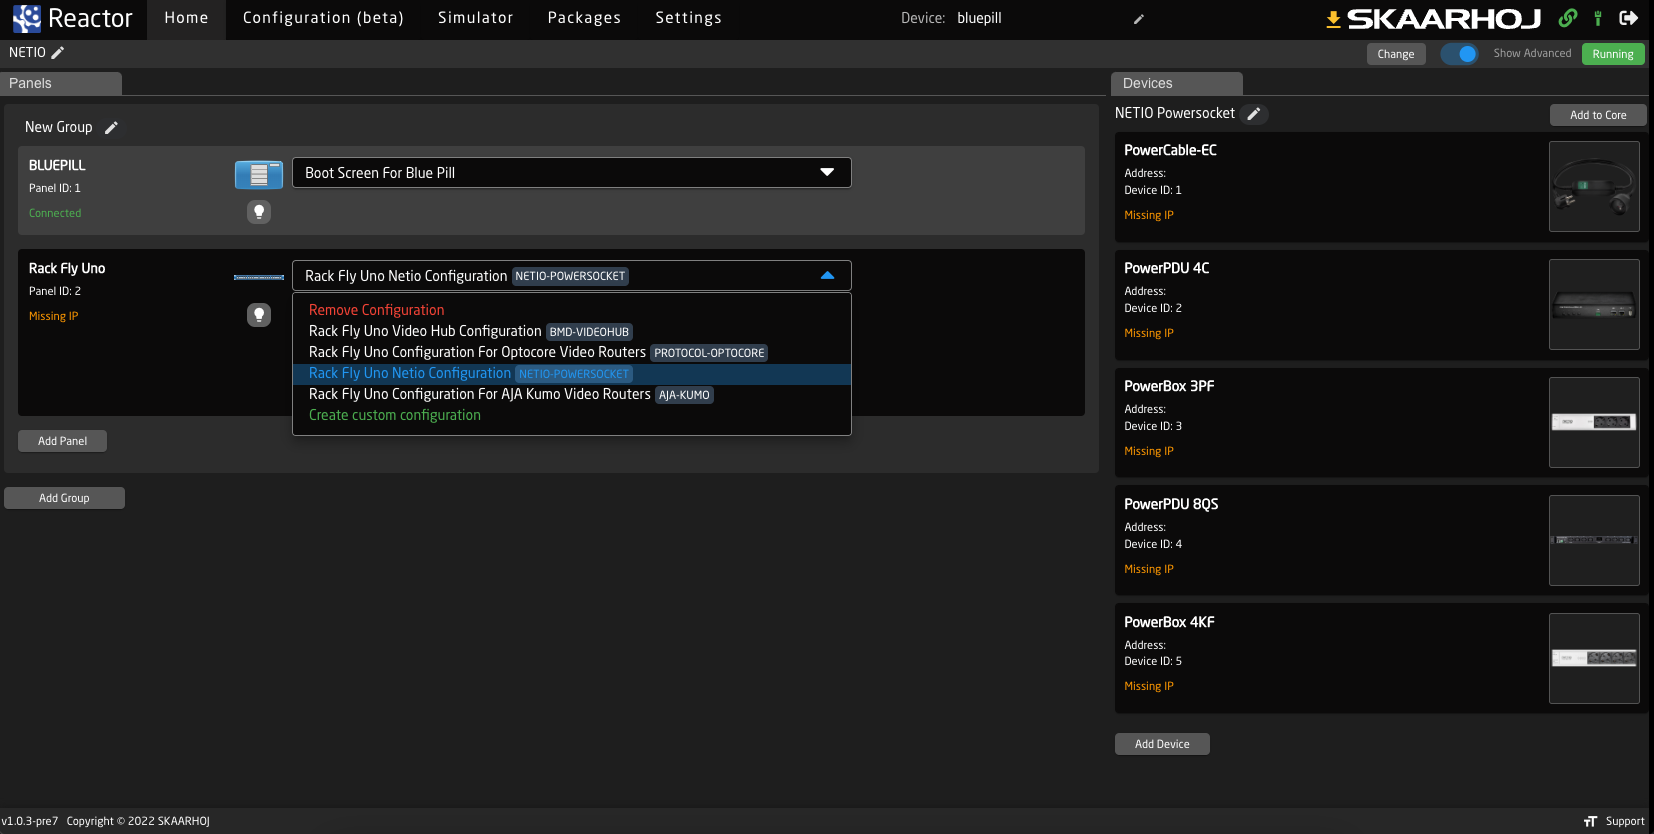Open Boot Screen For Blue Pill dropdown

(571, 173)
